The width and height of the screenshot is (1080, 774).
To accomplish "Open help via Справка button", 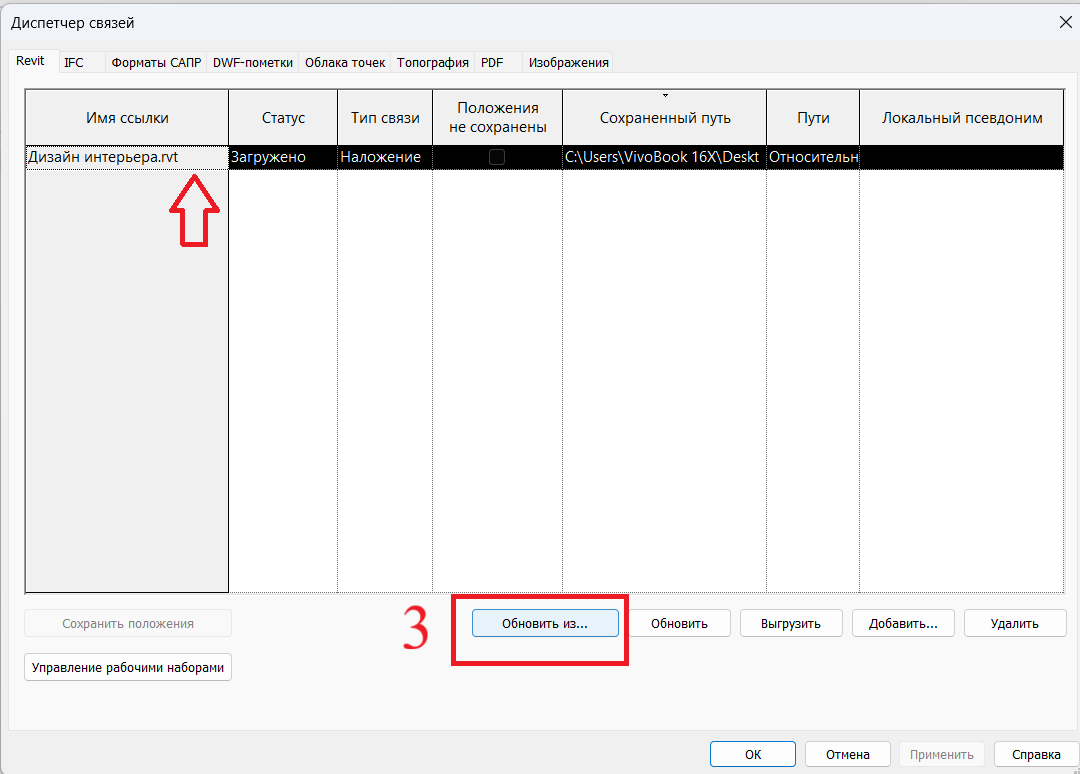I will point(1036,754).
